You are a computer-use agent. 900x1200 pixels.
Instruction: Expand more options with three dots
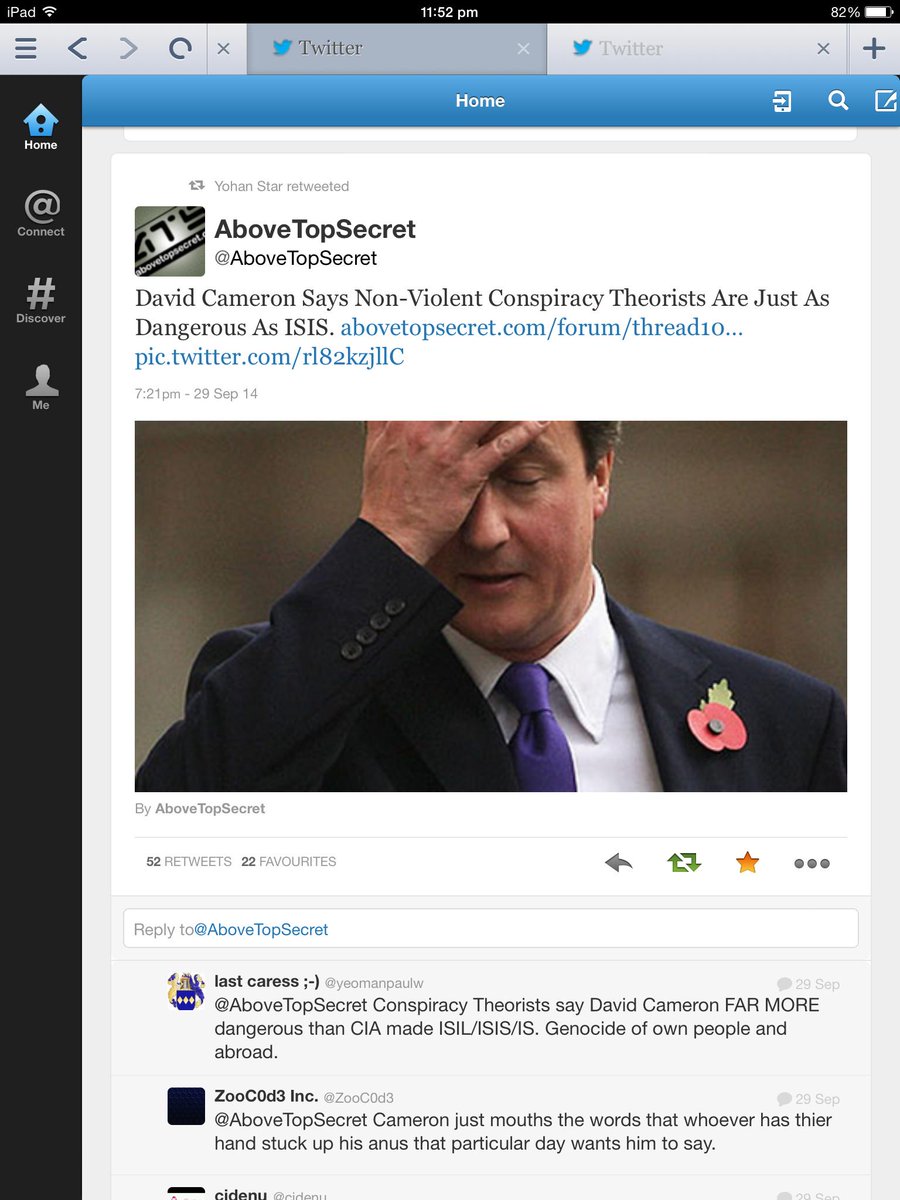click(x=811, y=863)
